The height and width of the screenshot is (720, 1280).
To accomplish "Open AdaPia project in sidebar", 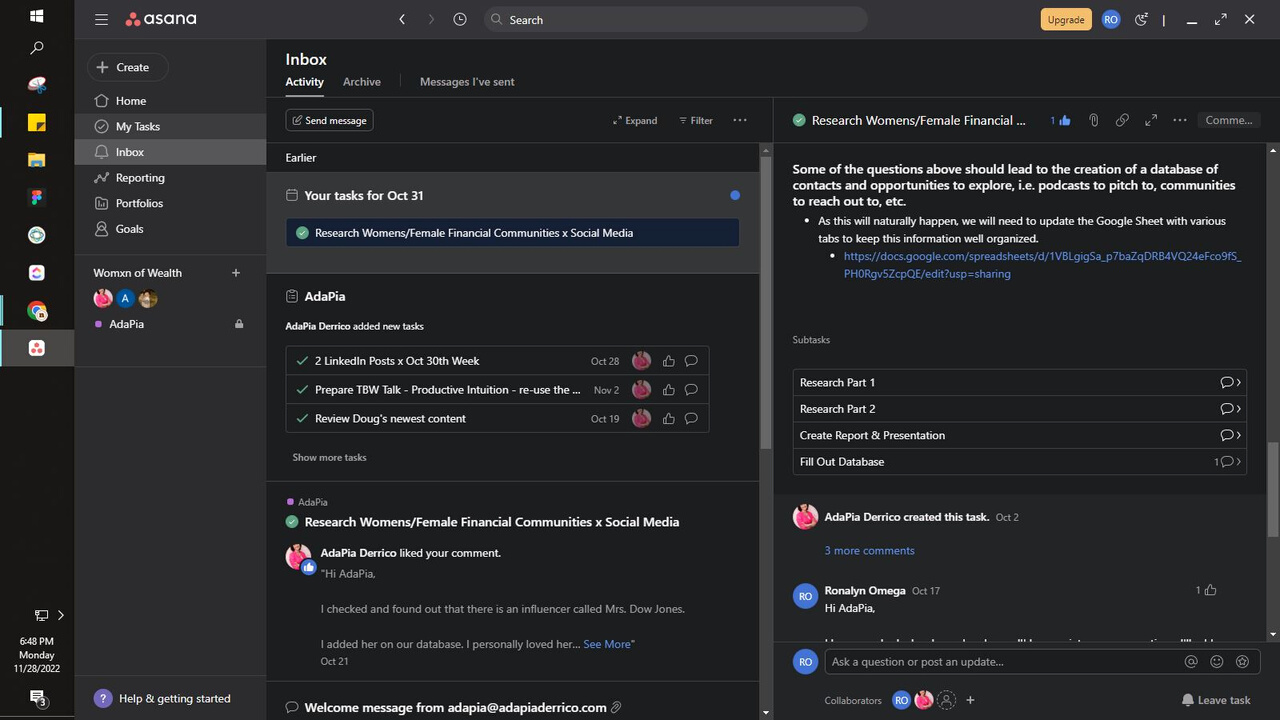I will (x=126, y=324).
